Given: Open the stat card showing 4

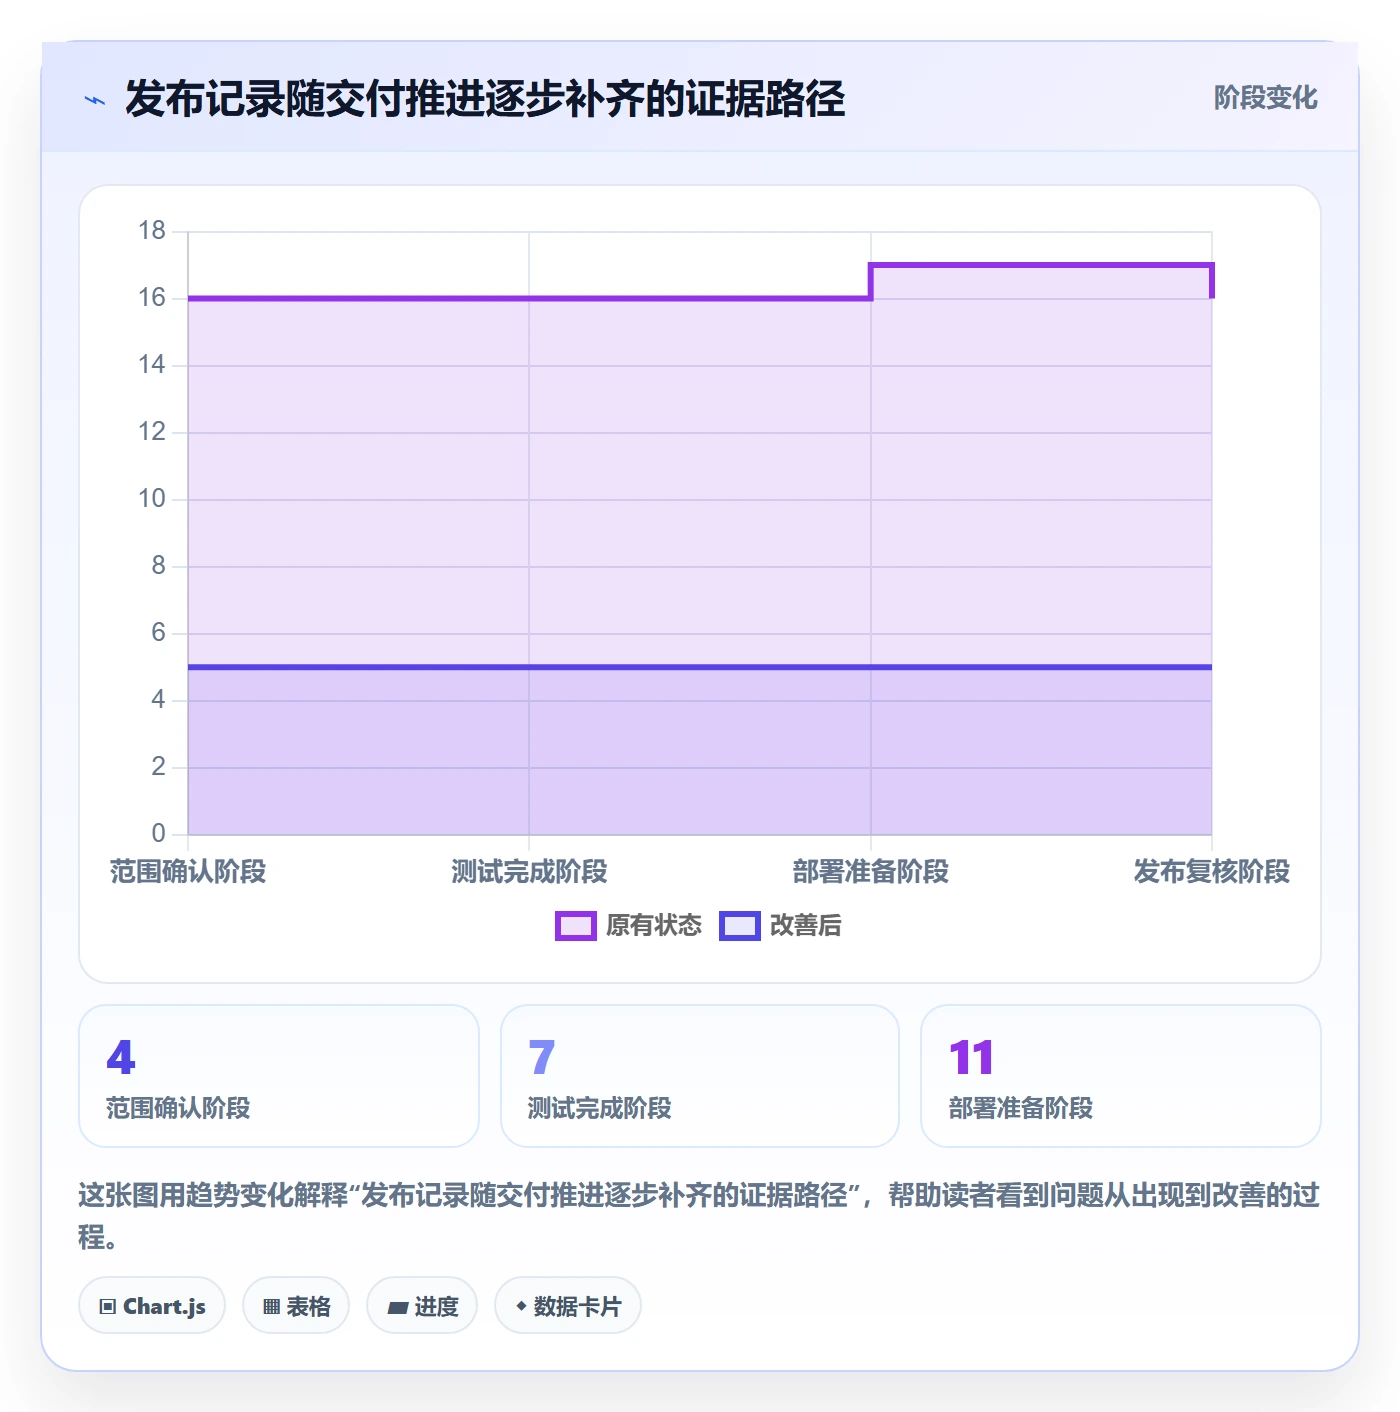Looking at the screenshot, I should (279, 1076).
